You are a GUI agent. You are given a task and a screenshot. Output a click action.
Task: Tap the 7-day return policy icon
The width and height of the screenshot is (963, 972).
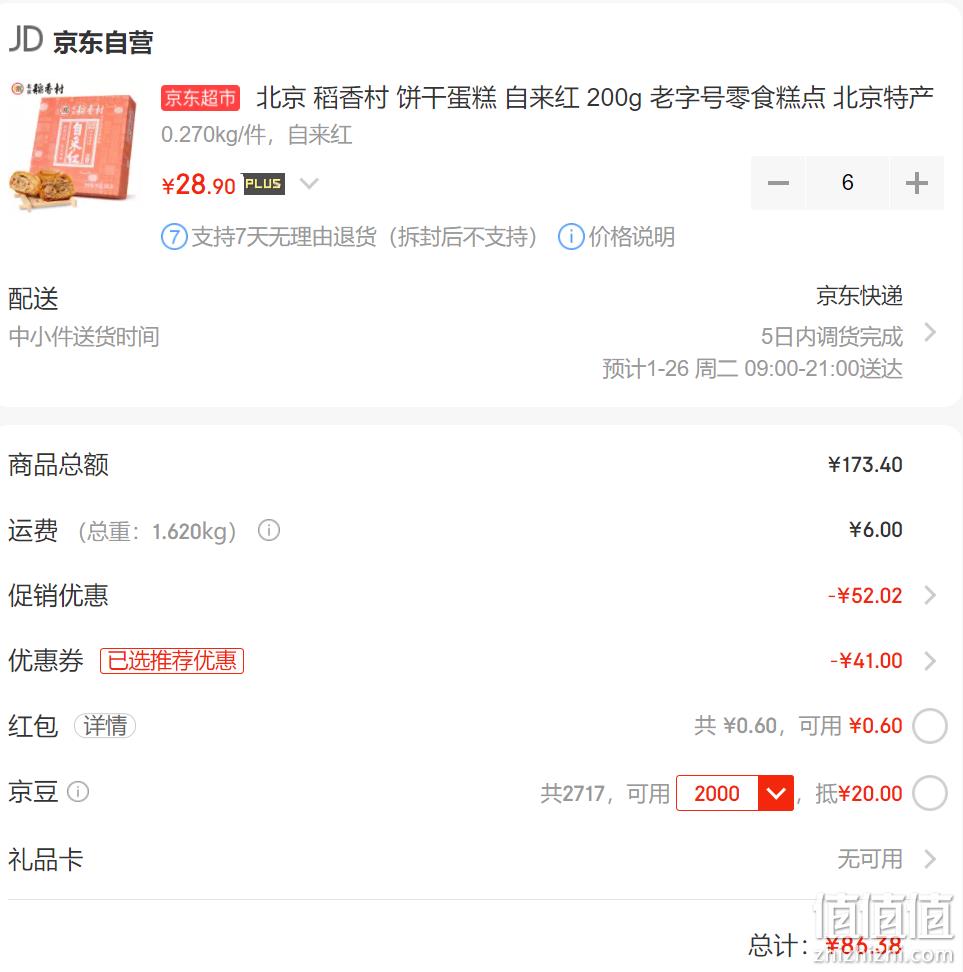coord(174,237)
